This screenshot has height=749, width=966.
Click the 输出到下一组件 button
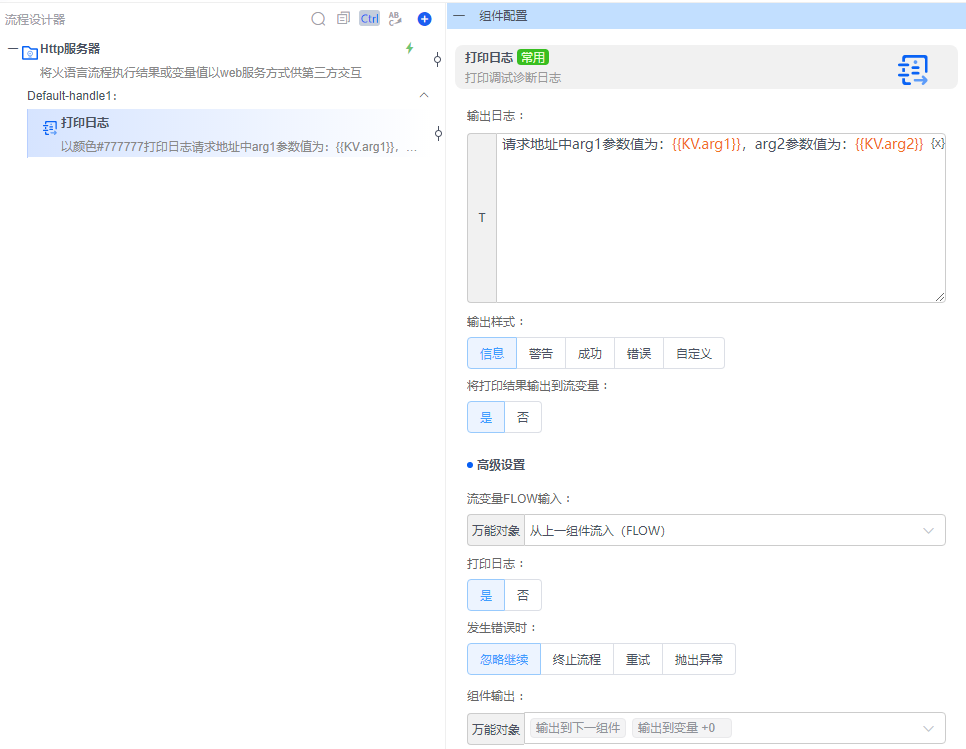click(577, 727)
